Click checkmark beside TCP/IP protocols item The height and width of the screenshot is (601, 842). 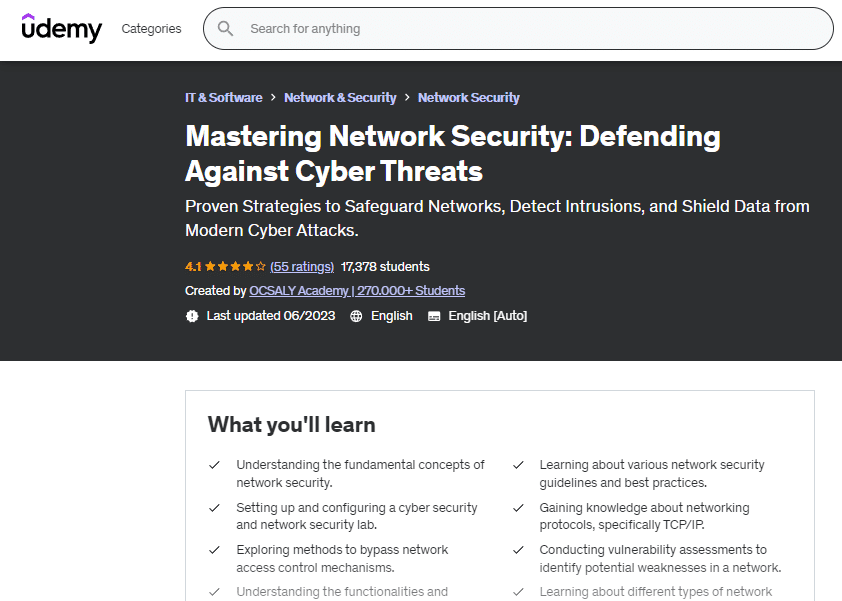518,508
